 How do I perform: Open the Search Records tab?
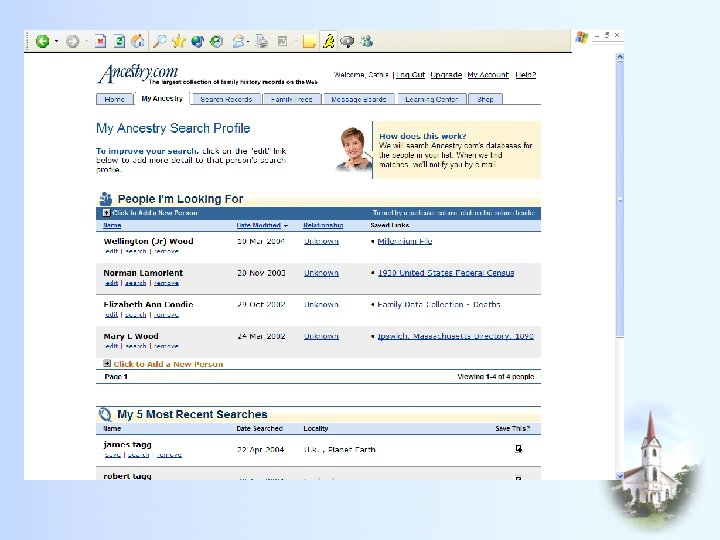pos(226,99)
